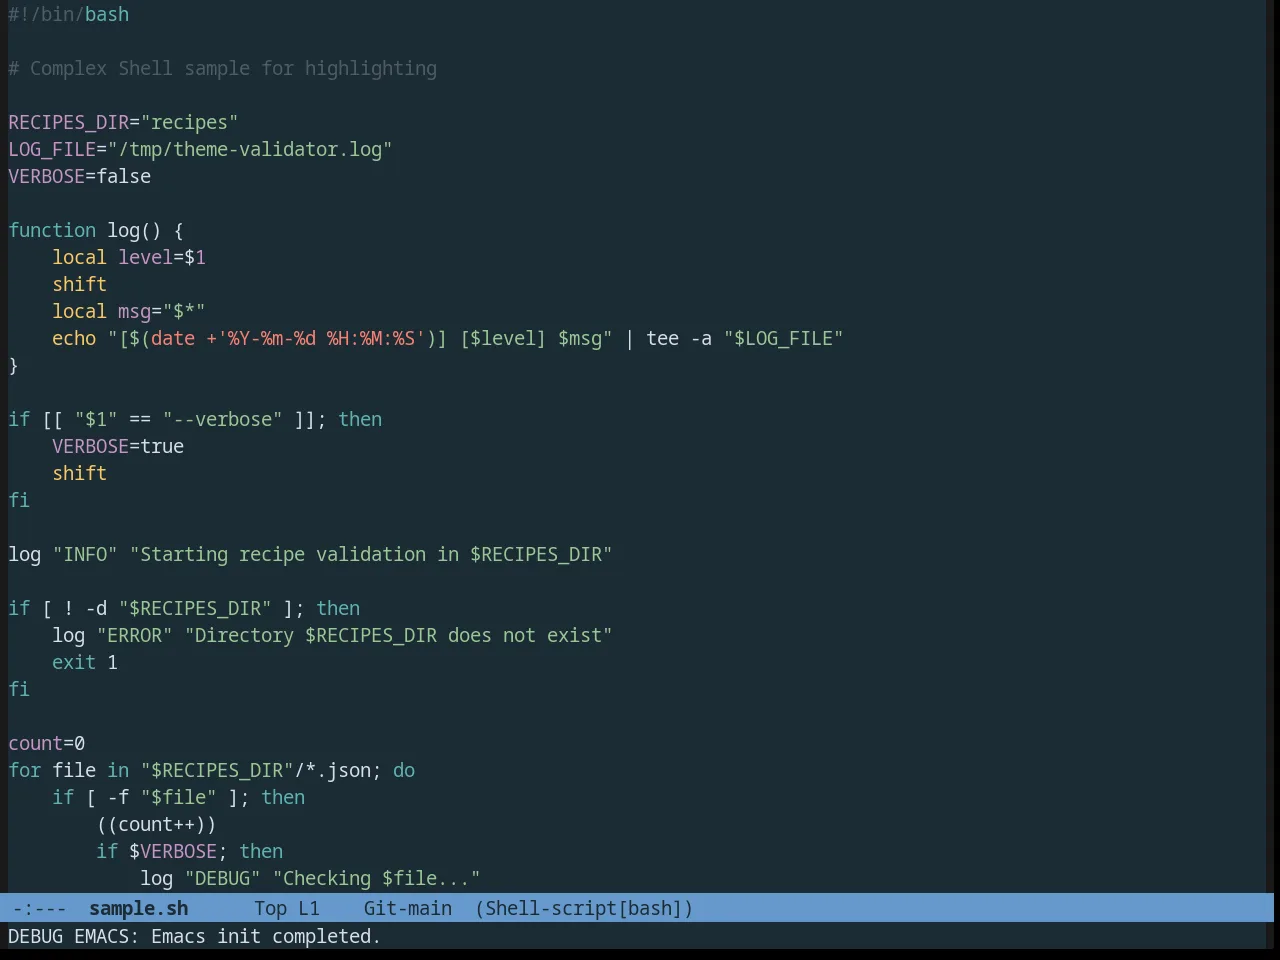Screen dimensions: 1280x960
Task: Click the VERBOSE=false line
Action: click(79, 176)
